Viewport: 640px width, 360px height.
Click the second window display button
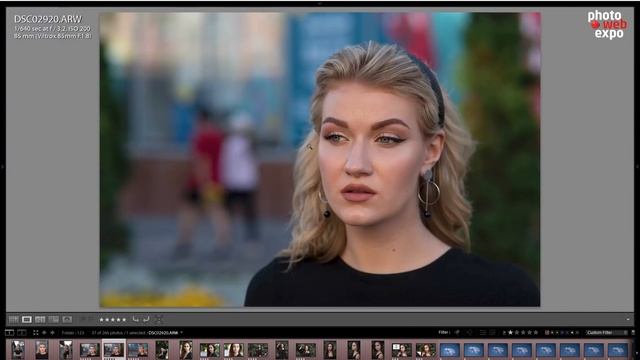coord(22,333)
